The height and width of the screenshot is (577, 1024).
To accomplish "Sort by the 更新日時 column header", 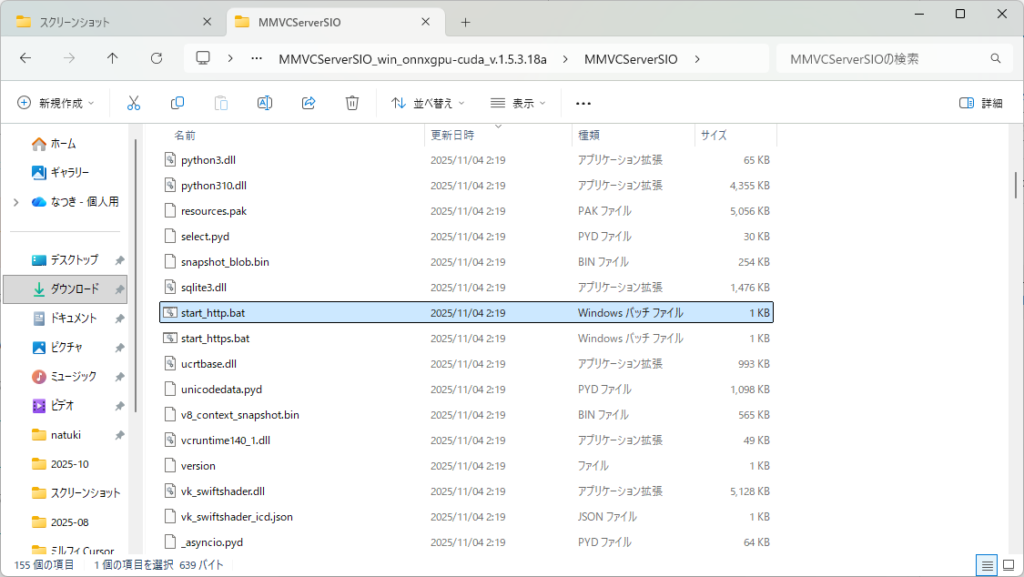I will [453, 134].
